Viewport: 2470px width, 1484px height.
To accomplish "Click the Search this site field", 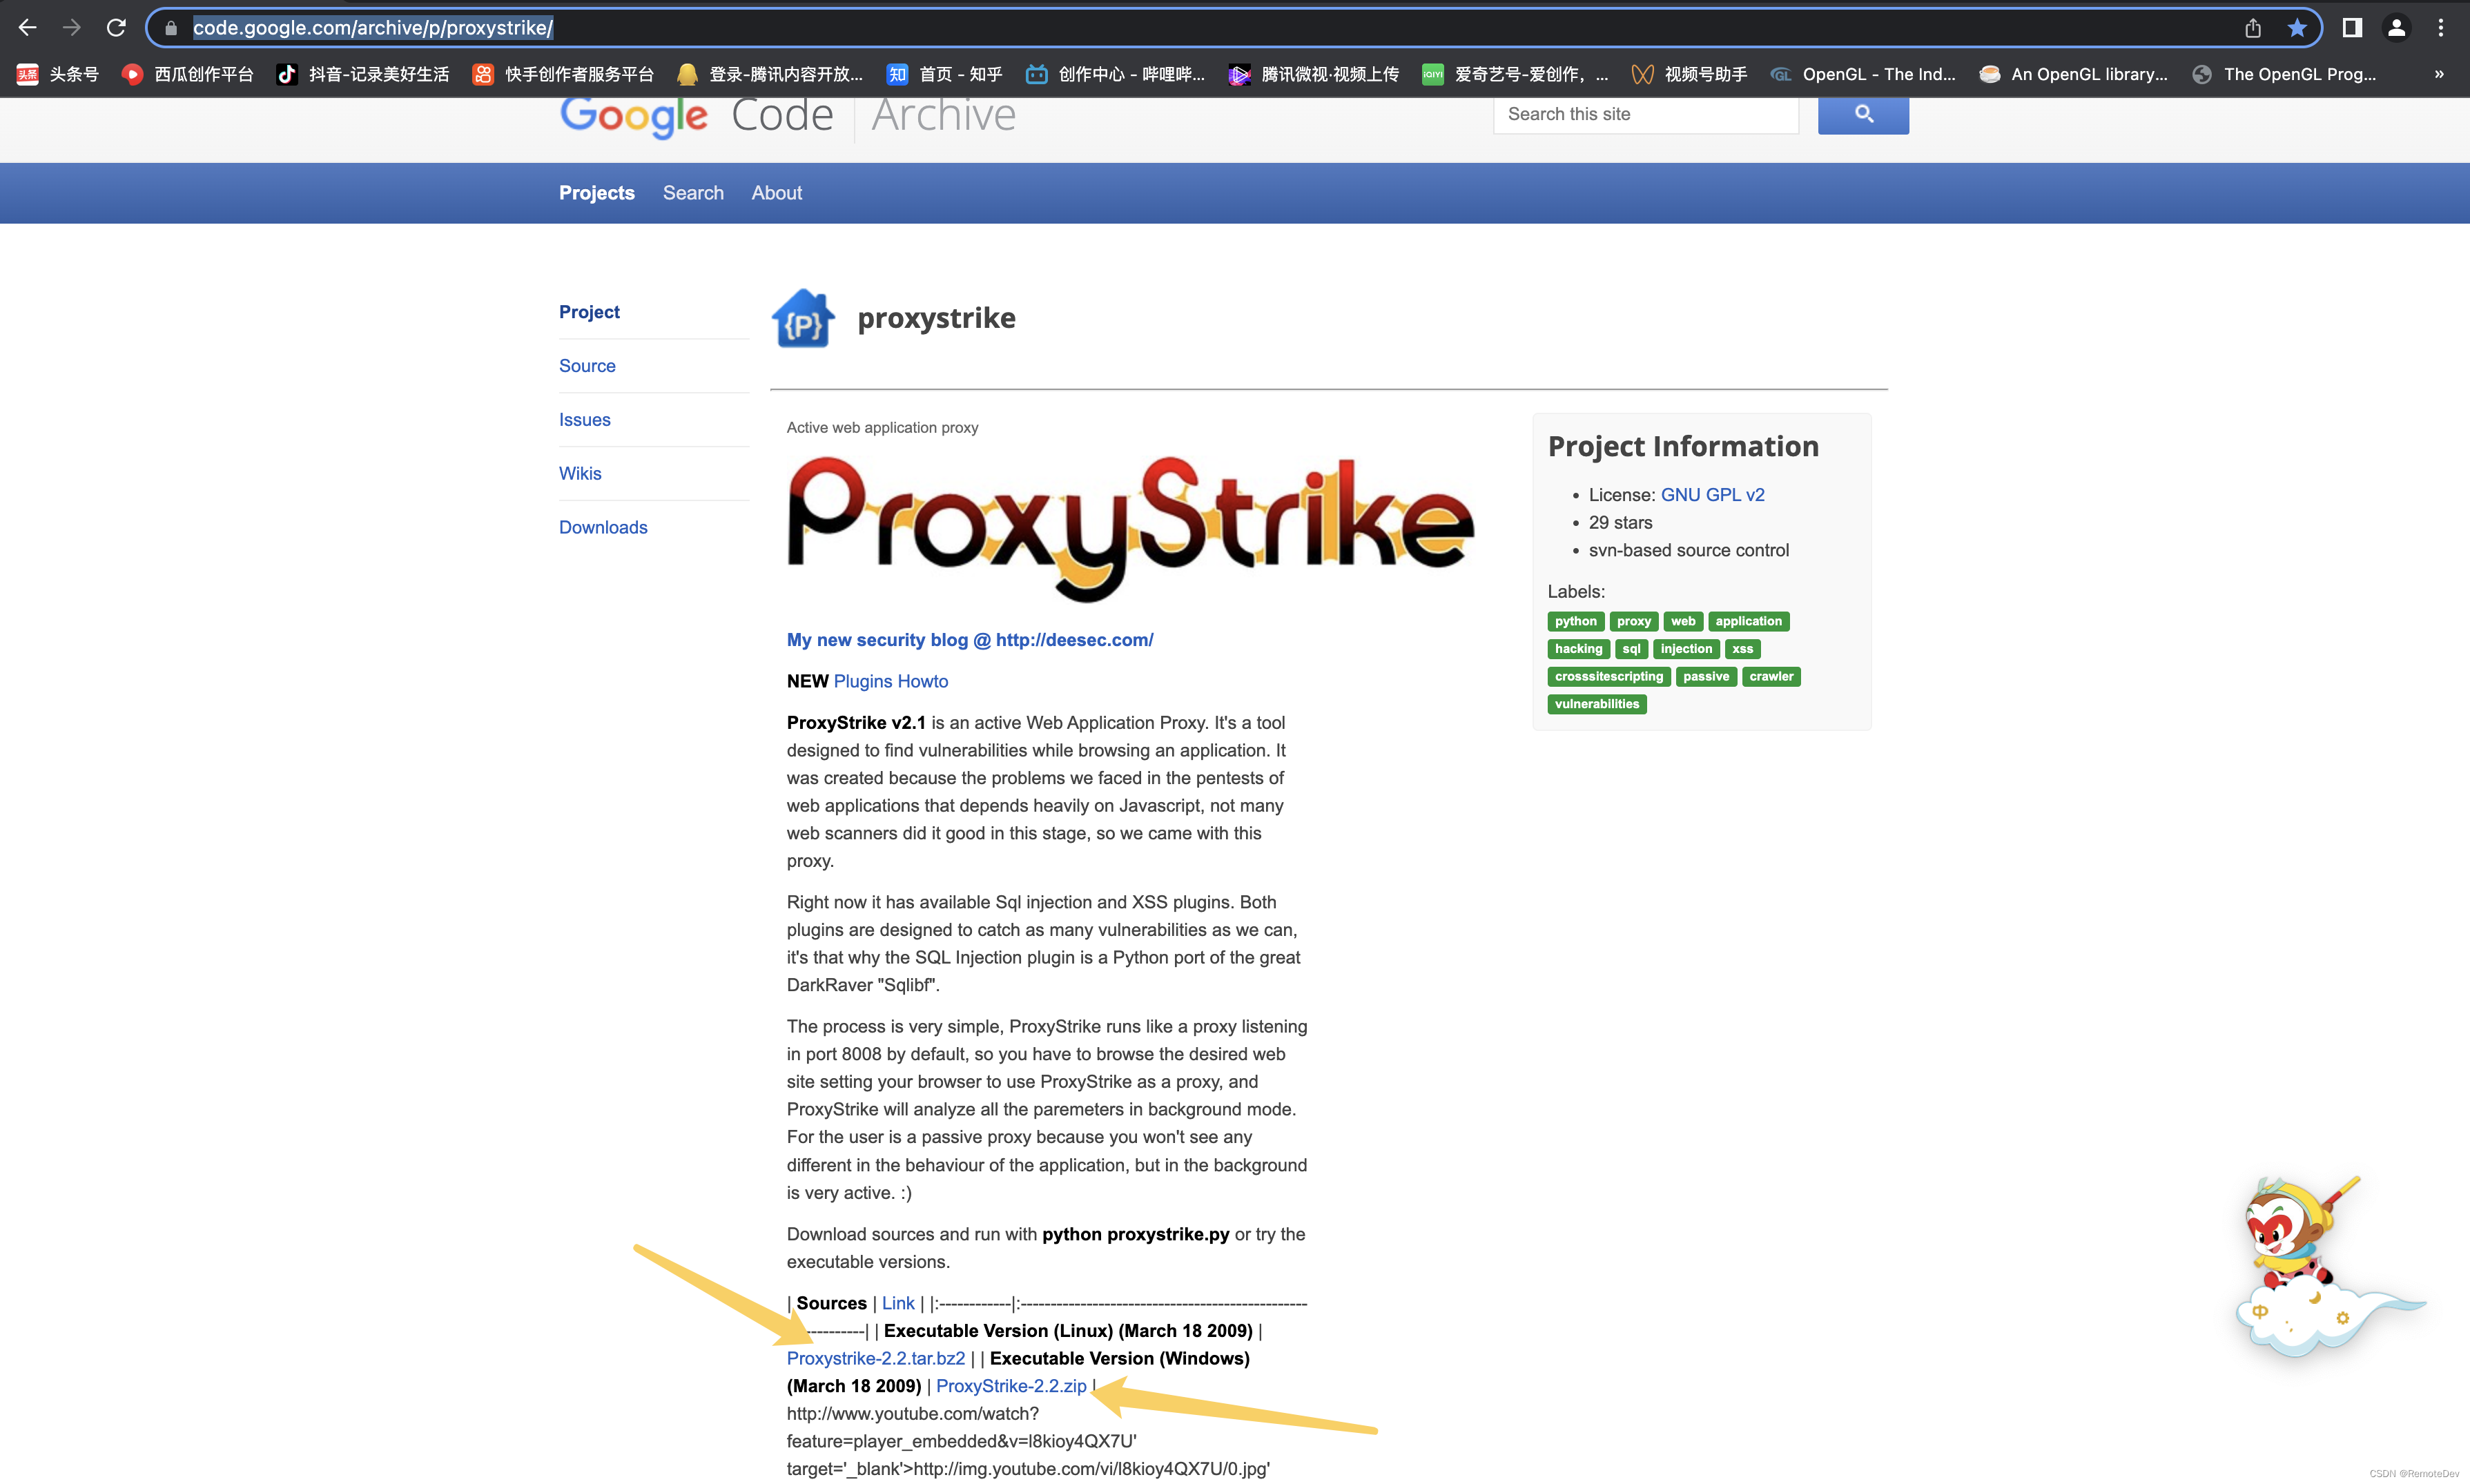I will coord(1645,114).
